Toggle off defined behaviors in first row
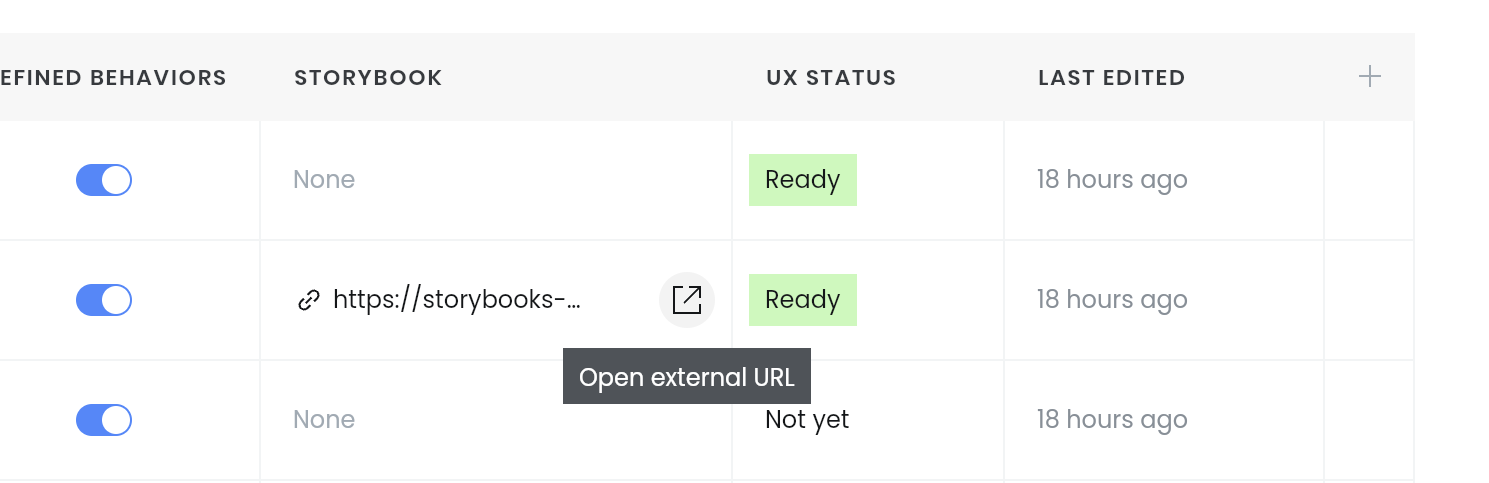This screenshot has height=483, width=1489. (x=104, y=180)
